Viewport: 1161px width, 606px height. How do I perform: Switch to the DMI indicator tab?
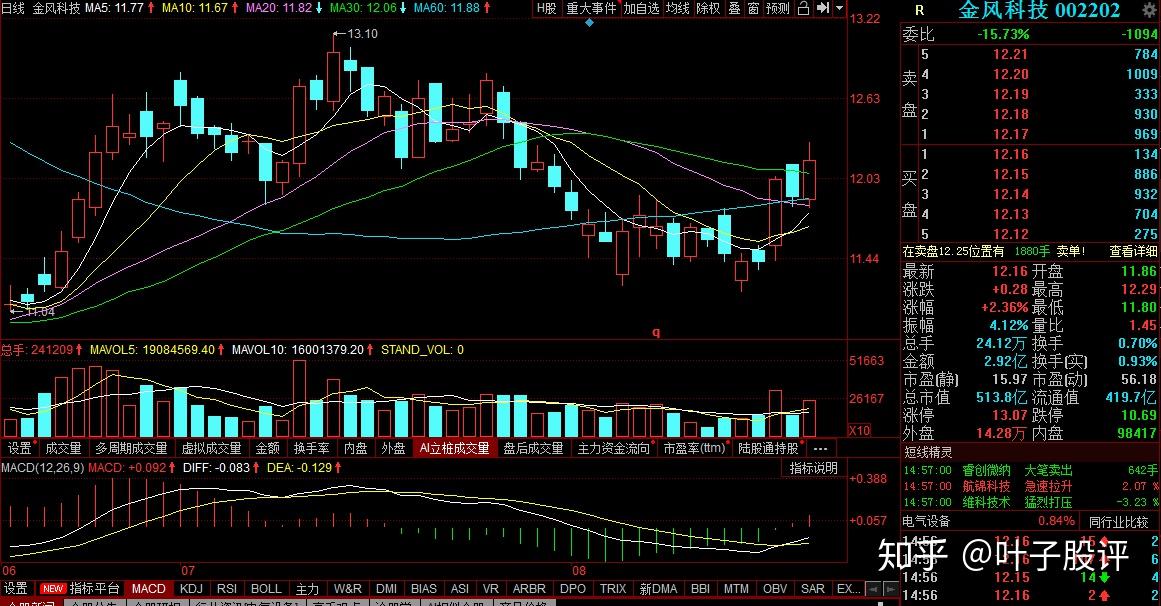(387, 588)
